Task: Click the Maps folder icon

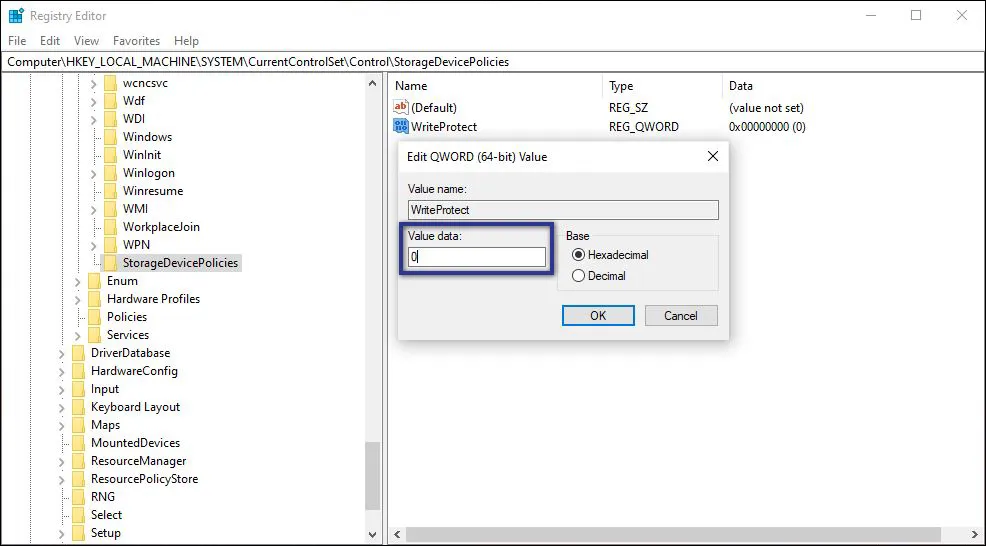Action: tap(79, 425)
